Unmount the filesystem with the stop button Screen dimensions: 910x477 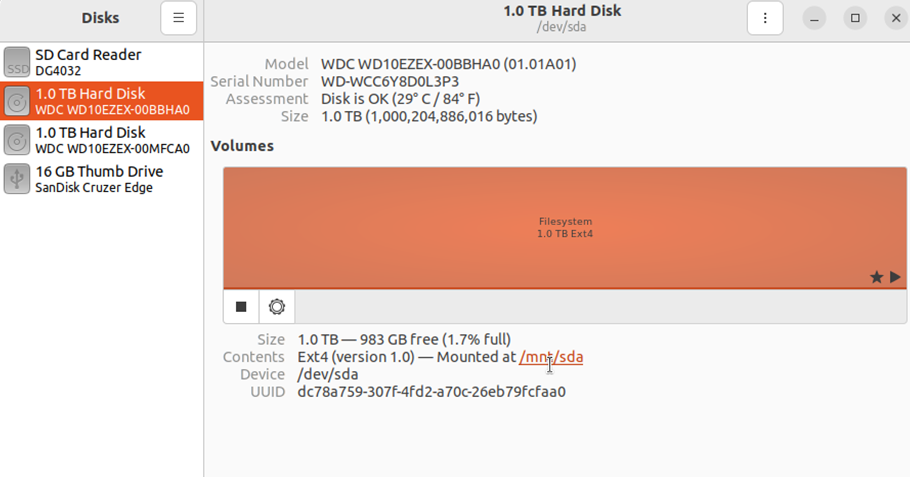coord(241,306)
